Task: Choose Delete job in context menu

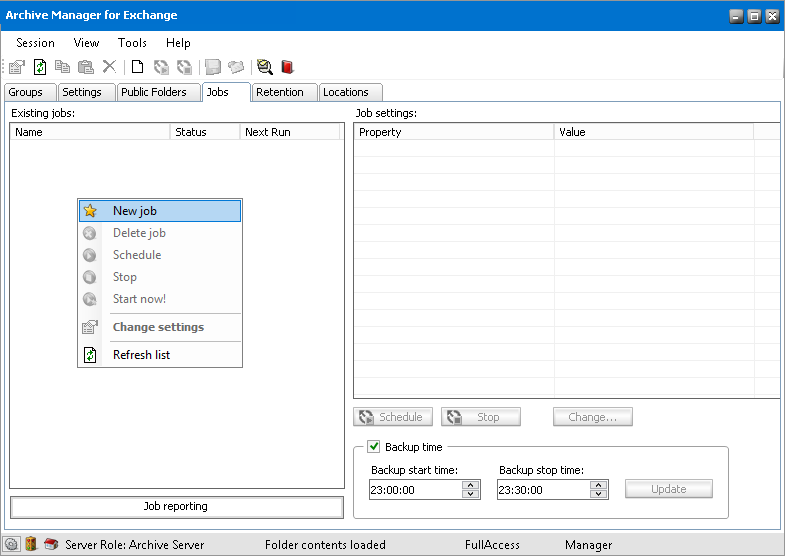Action: (160, 233)
